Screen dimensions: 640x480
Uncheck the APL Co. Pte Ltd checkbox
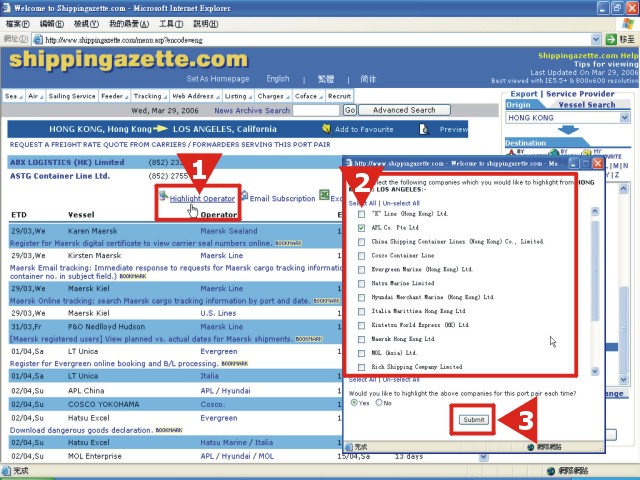pos(361,228)
